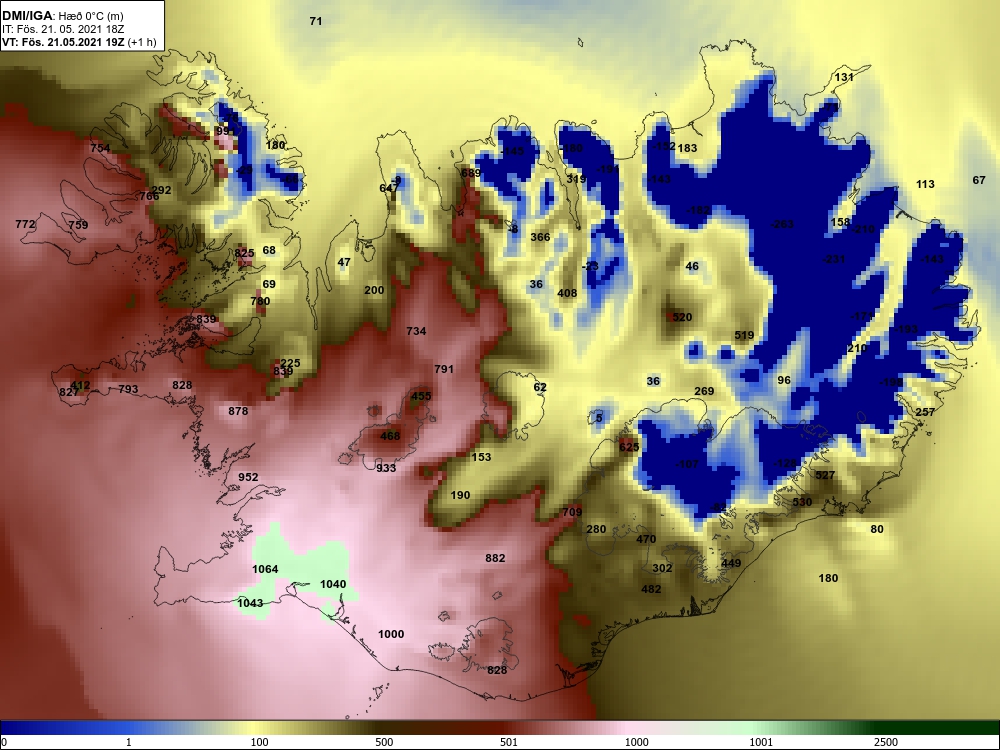Click the 'VT: Fös. 21.05.2021 19Z (+1 h)' line

78,42
